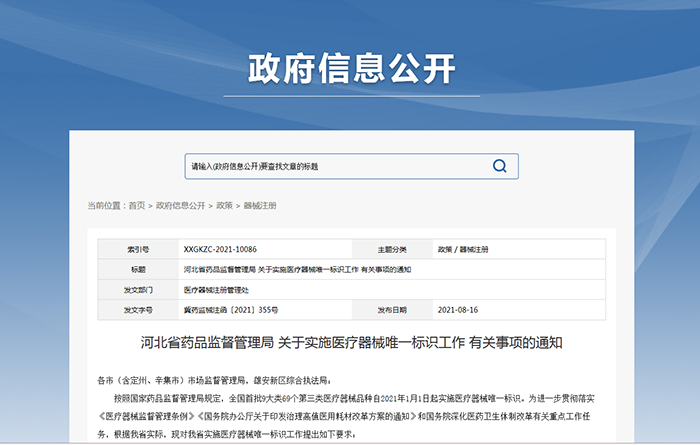Click document number 冀药监械注函〔2021〕355号
The width and height of the screenshot is (700, 445).
click(x=231, y=310)
